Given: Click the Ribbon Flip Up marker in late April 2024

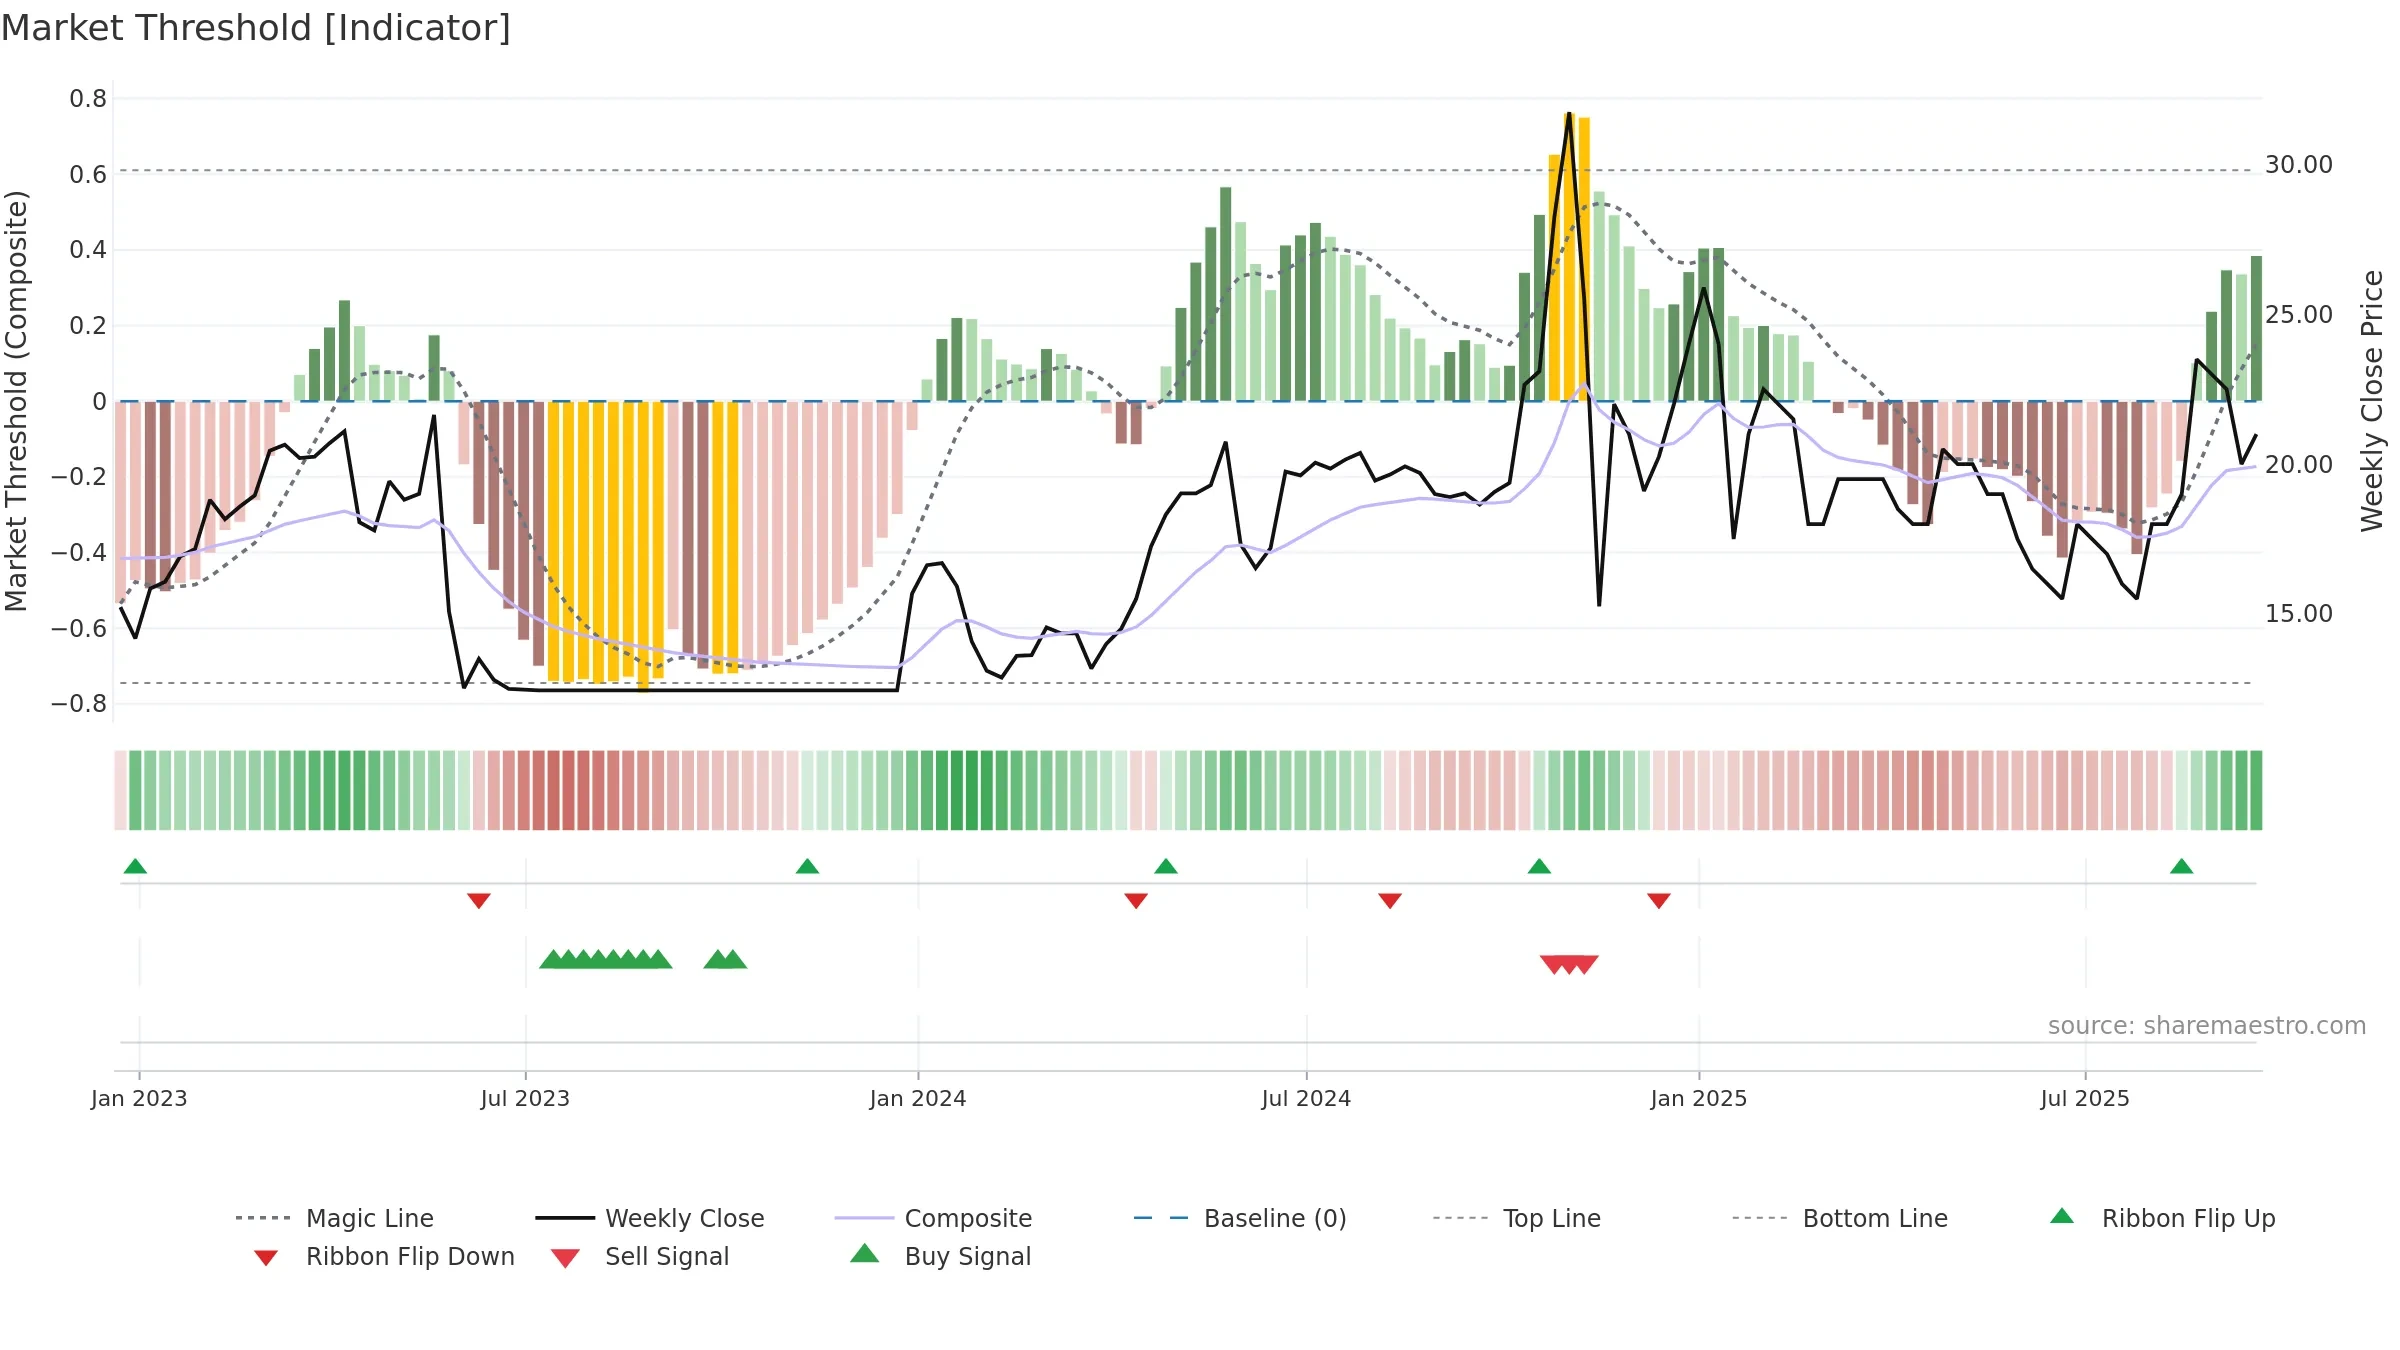Looking at the screenshot, I should point(1166,866).
